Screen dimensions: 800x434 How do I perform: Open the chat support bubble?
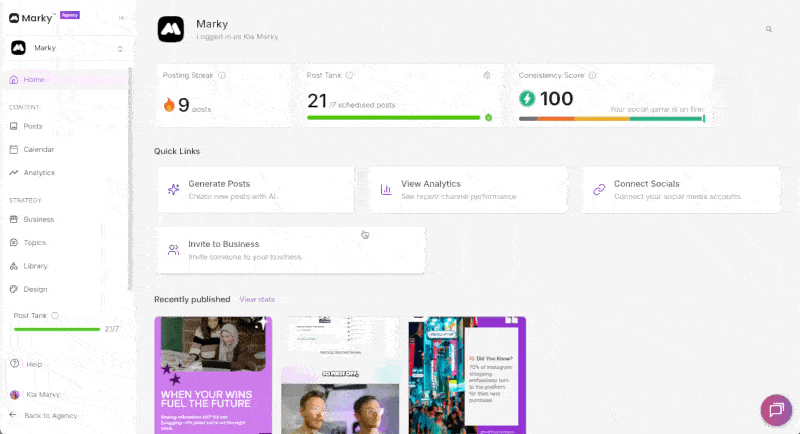(776, 410)
